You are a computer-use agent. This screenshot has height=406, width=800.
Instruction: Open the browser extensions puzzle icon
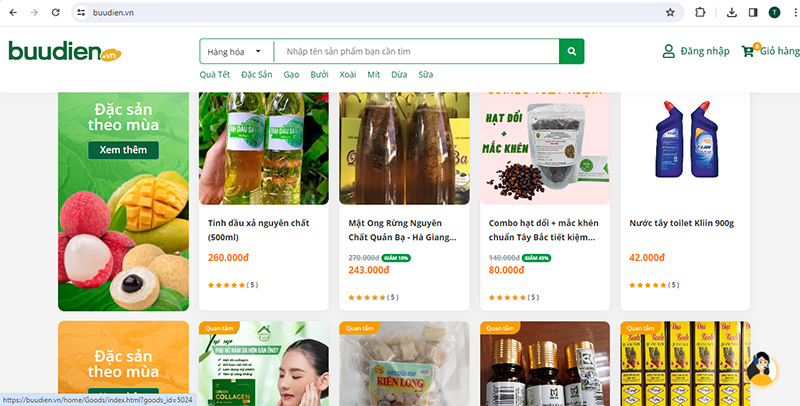point(700,12)
